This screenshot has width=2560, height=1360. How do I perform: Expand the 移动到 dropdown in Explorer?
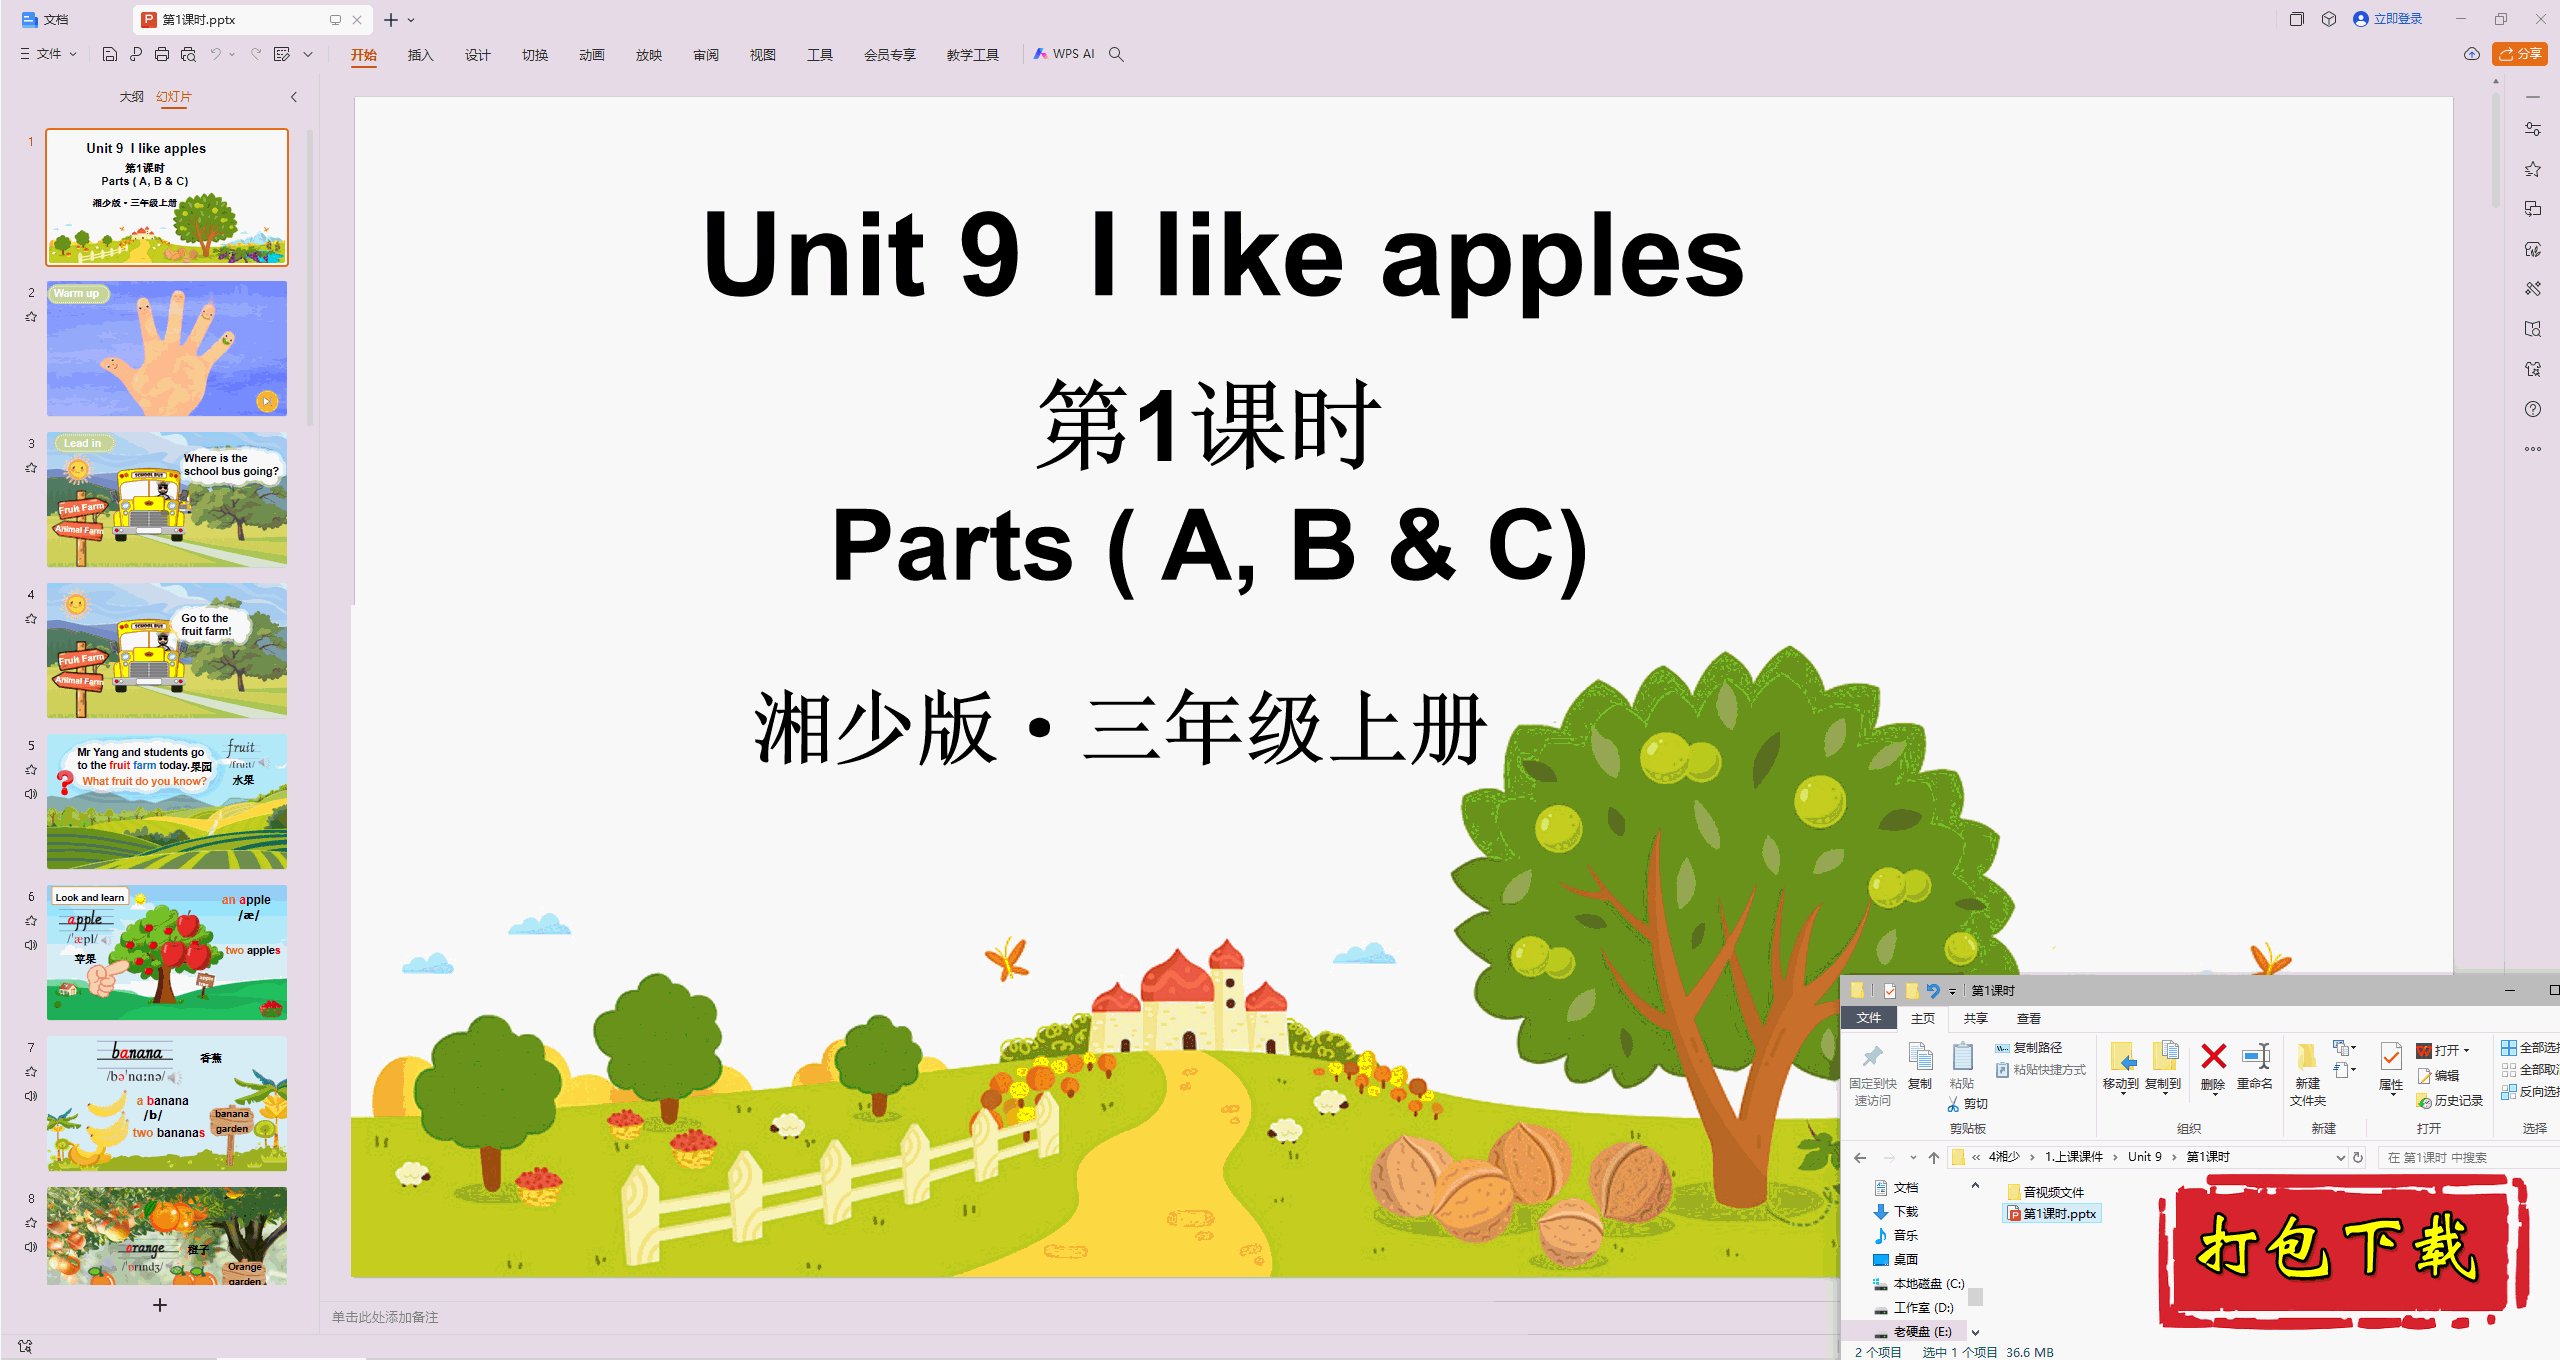pyautogui.click(x=2122, y=1094)
